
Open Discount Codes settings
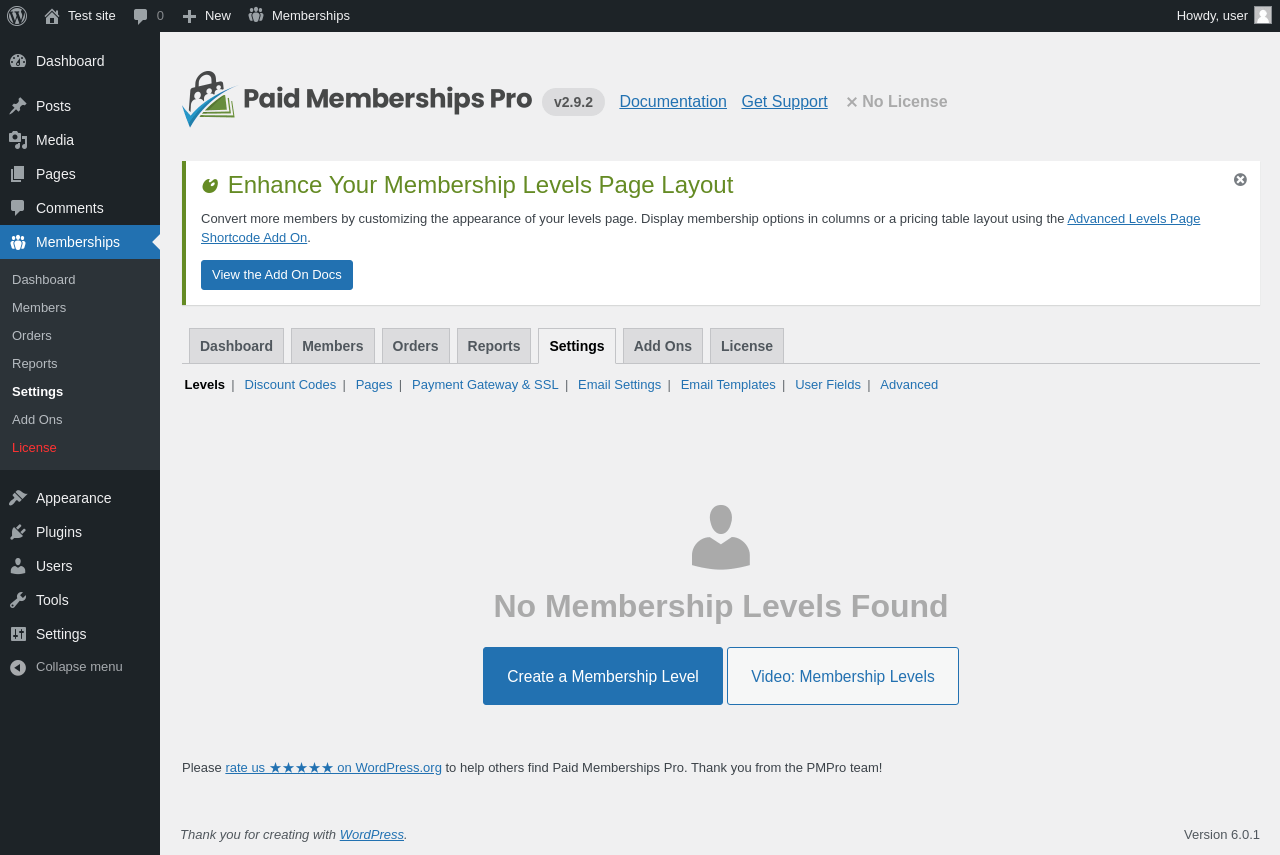(290, 384)
